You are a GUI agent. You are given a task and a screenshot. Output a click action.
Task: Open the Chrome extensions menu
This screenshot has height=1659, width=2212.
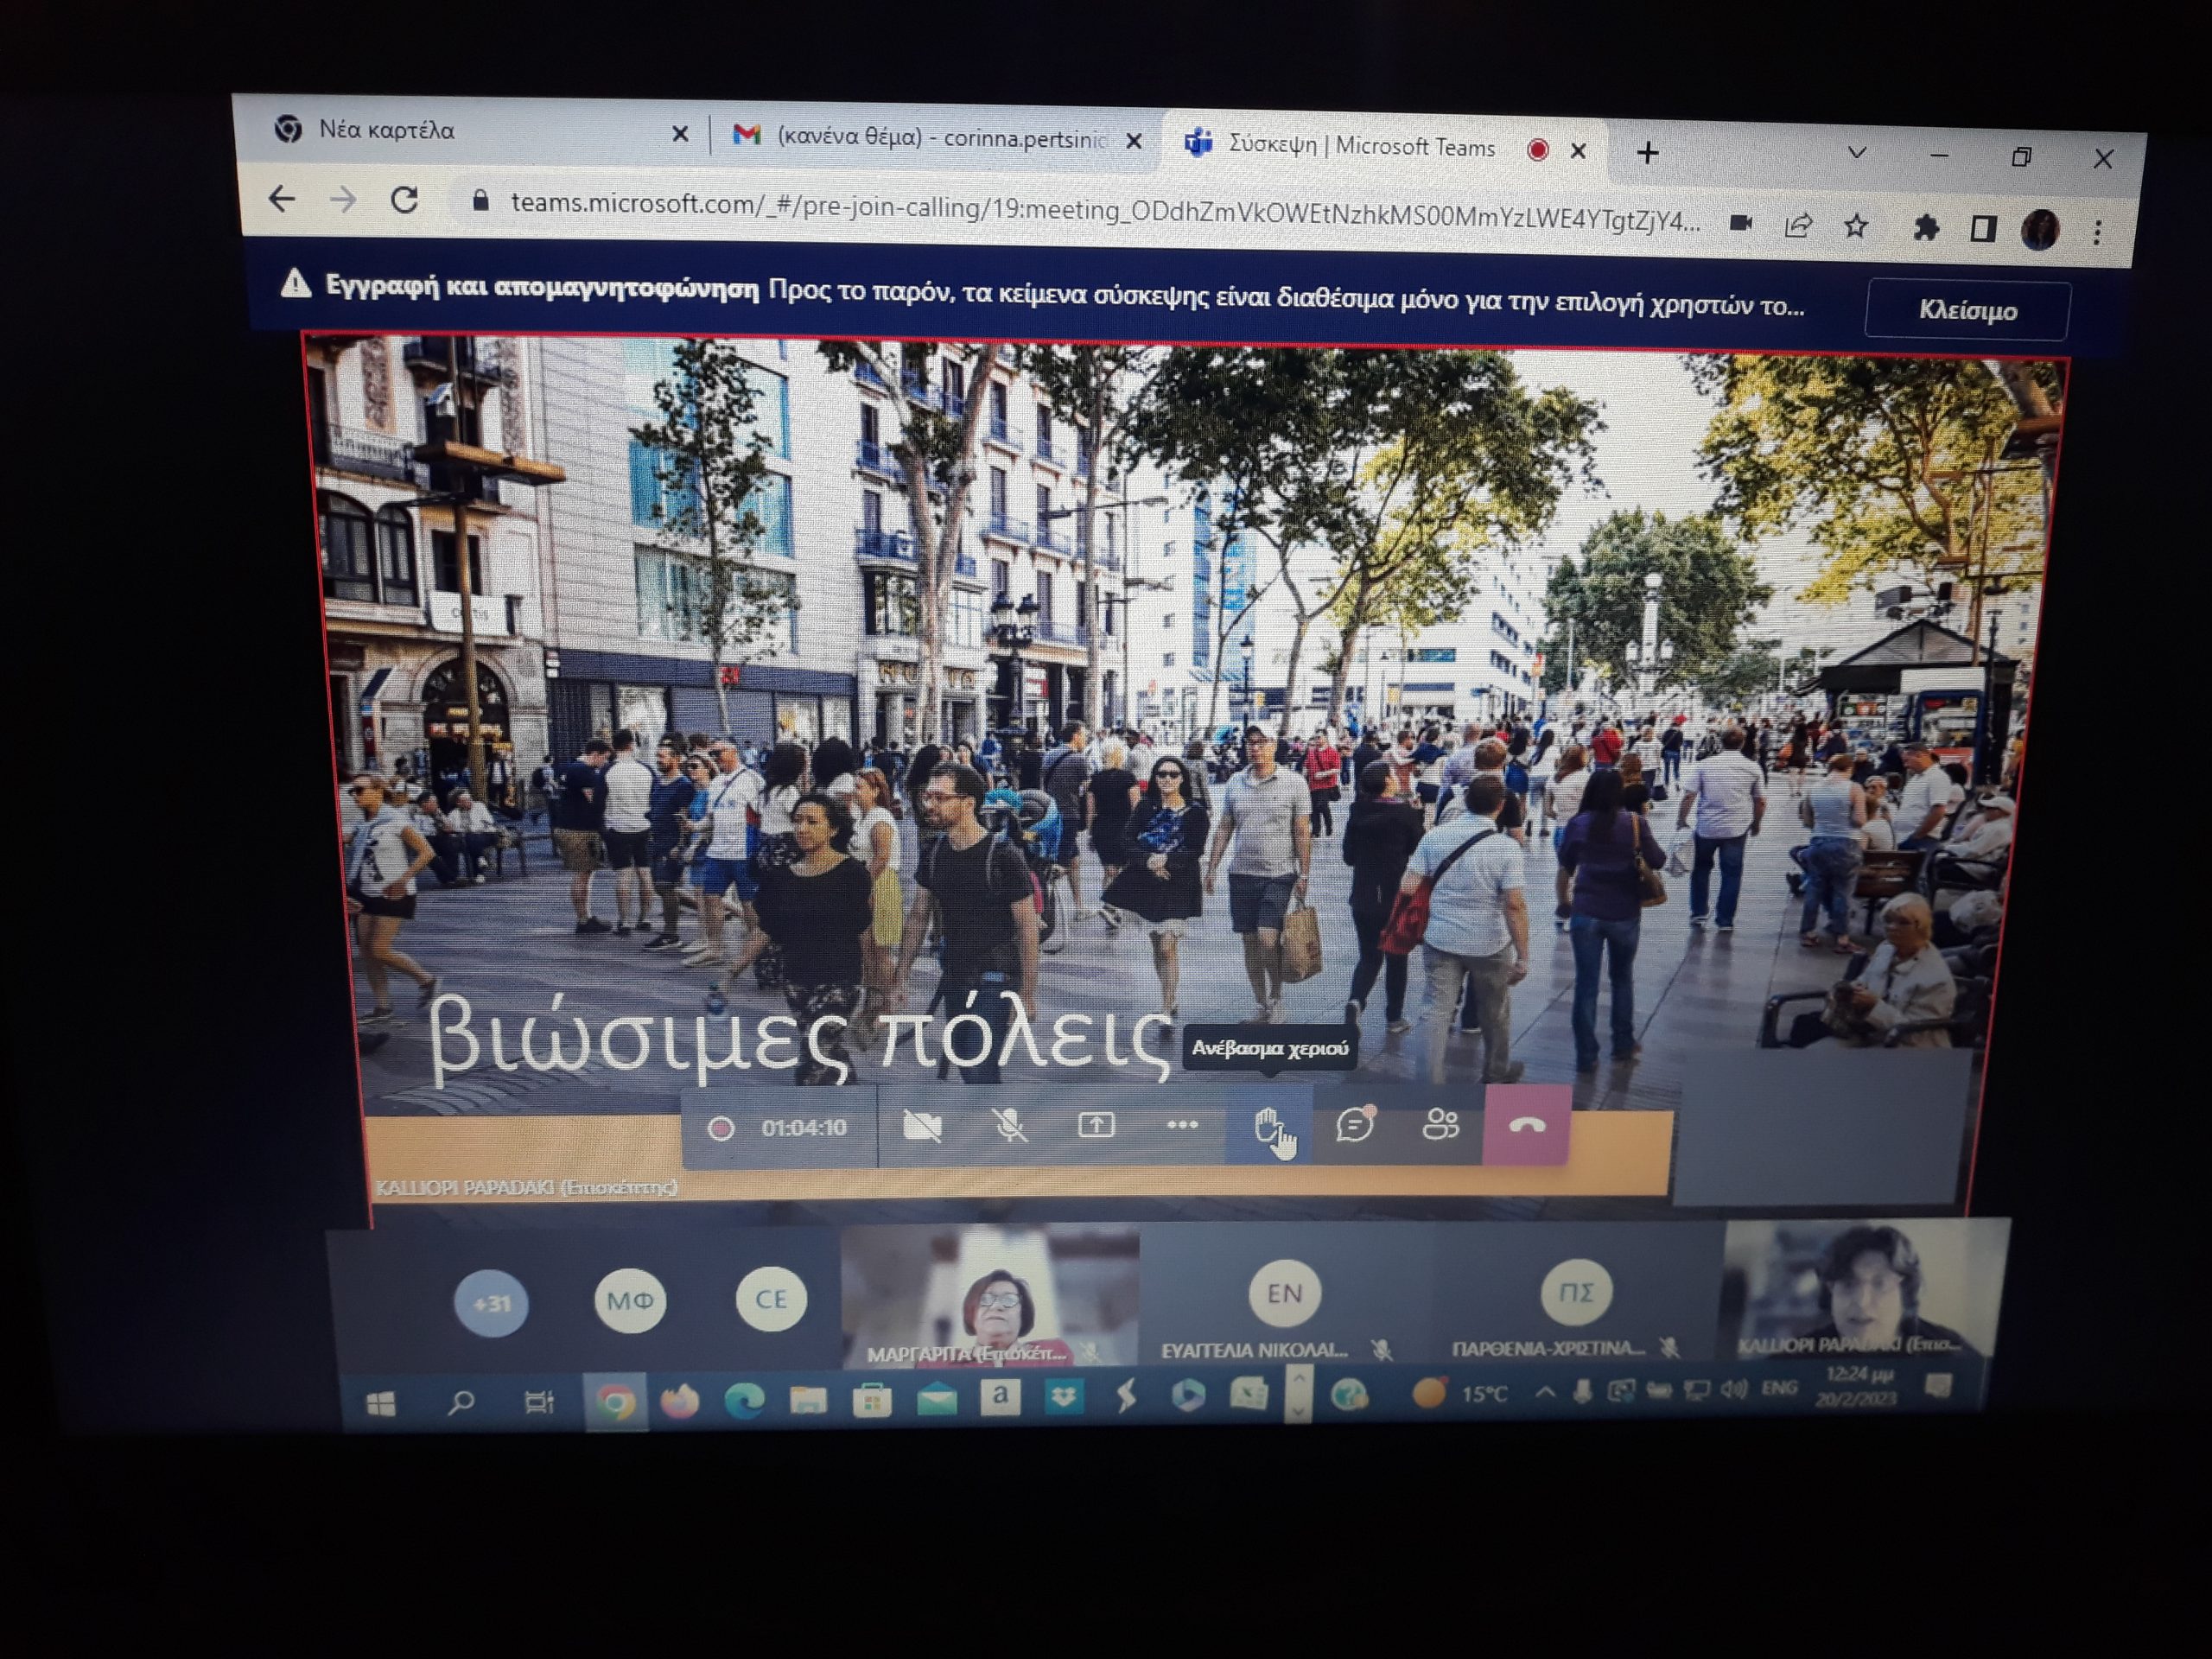[1926, 228]
